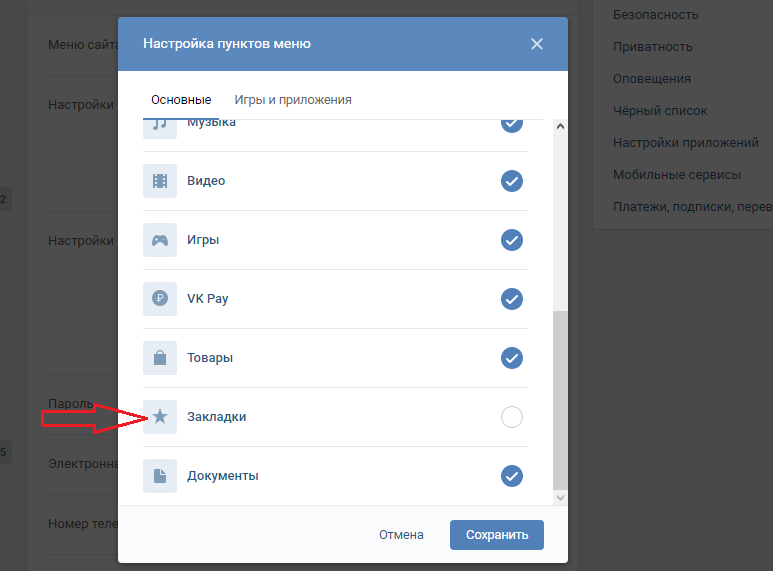Open Безопасность in the settings sidebar
Screen dimensions: 773x571
click(x=655, y=15)
